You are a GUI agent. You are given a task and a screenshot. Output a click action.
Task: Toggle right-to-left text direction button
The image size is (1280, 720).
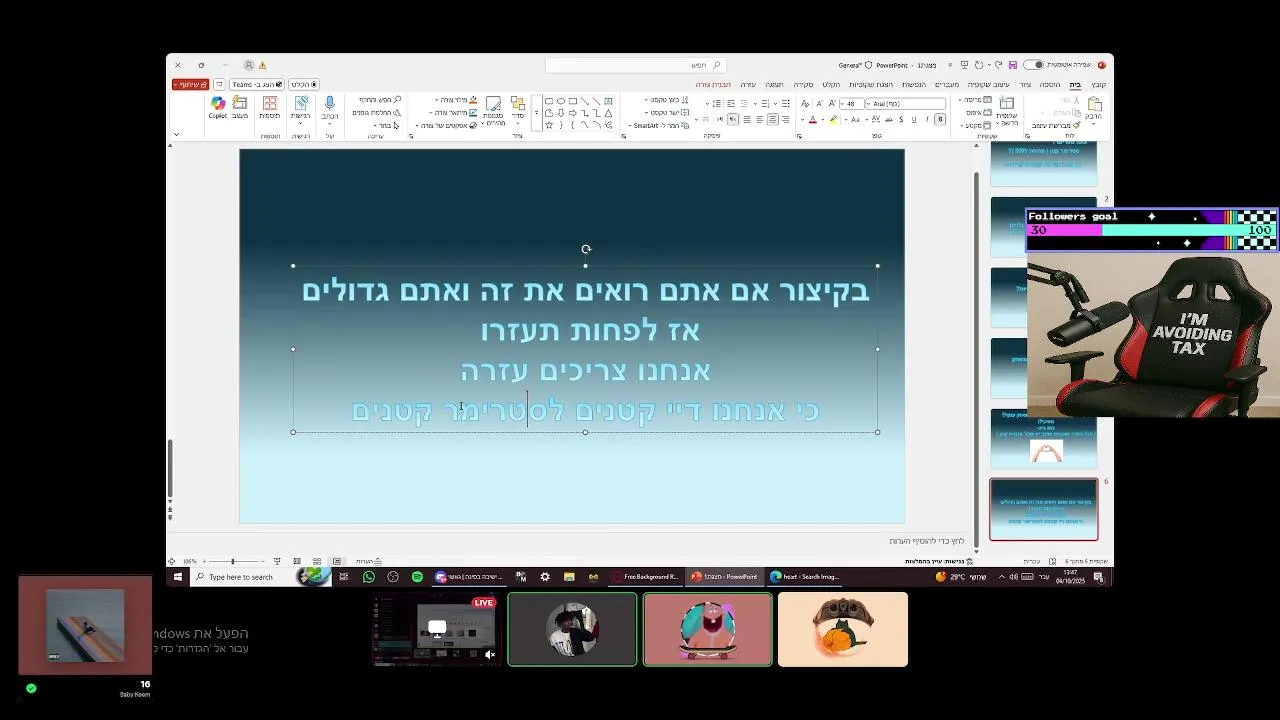point(733,119)
